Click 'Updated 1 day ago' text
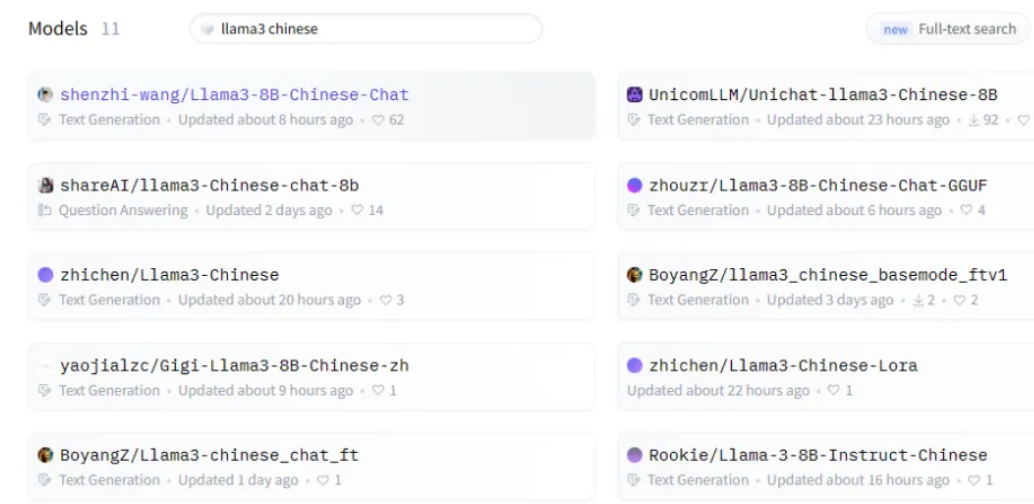Viewport: 1034px width, 504px height. [x=238, y=480]
